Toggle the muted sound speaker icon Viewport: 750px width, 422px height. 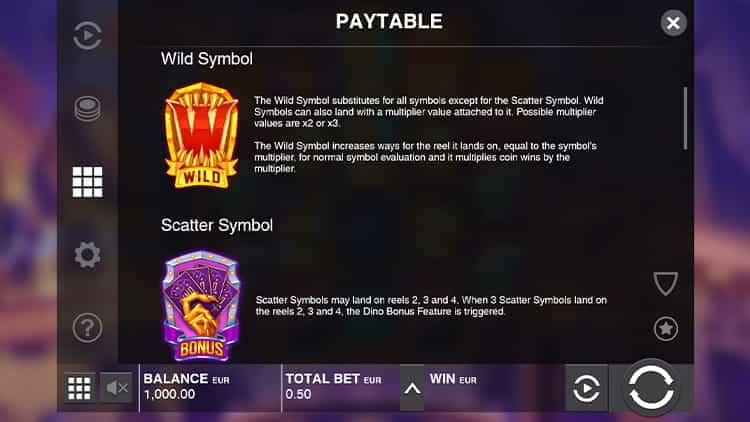116,388
